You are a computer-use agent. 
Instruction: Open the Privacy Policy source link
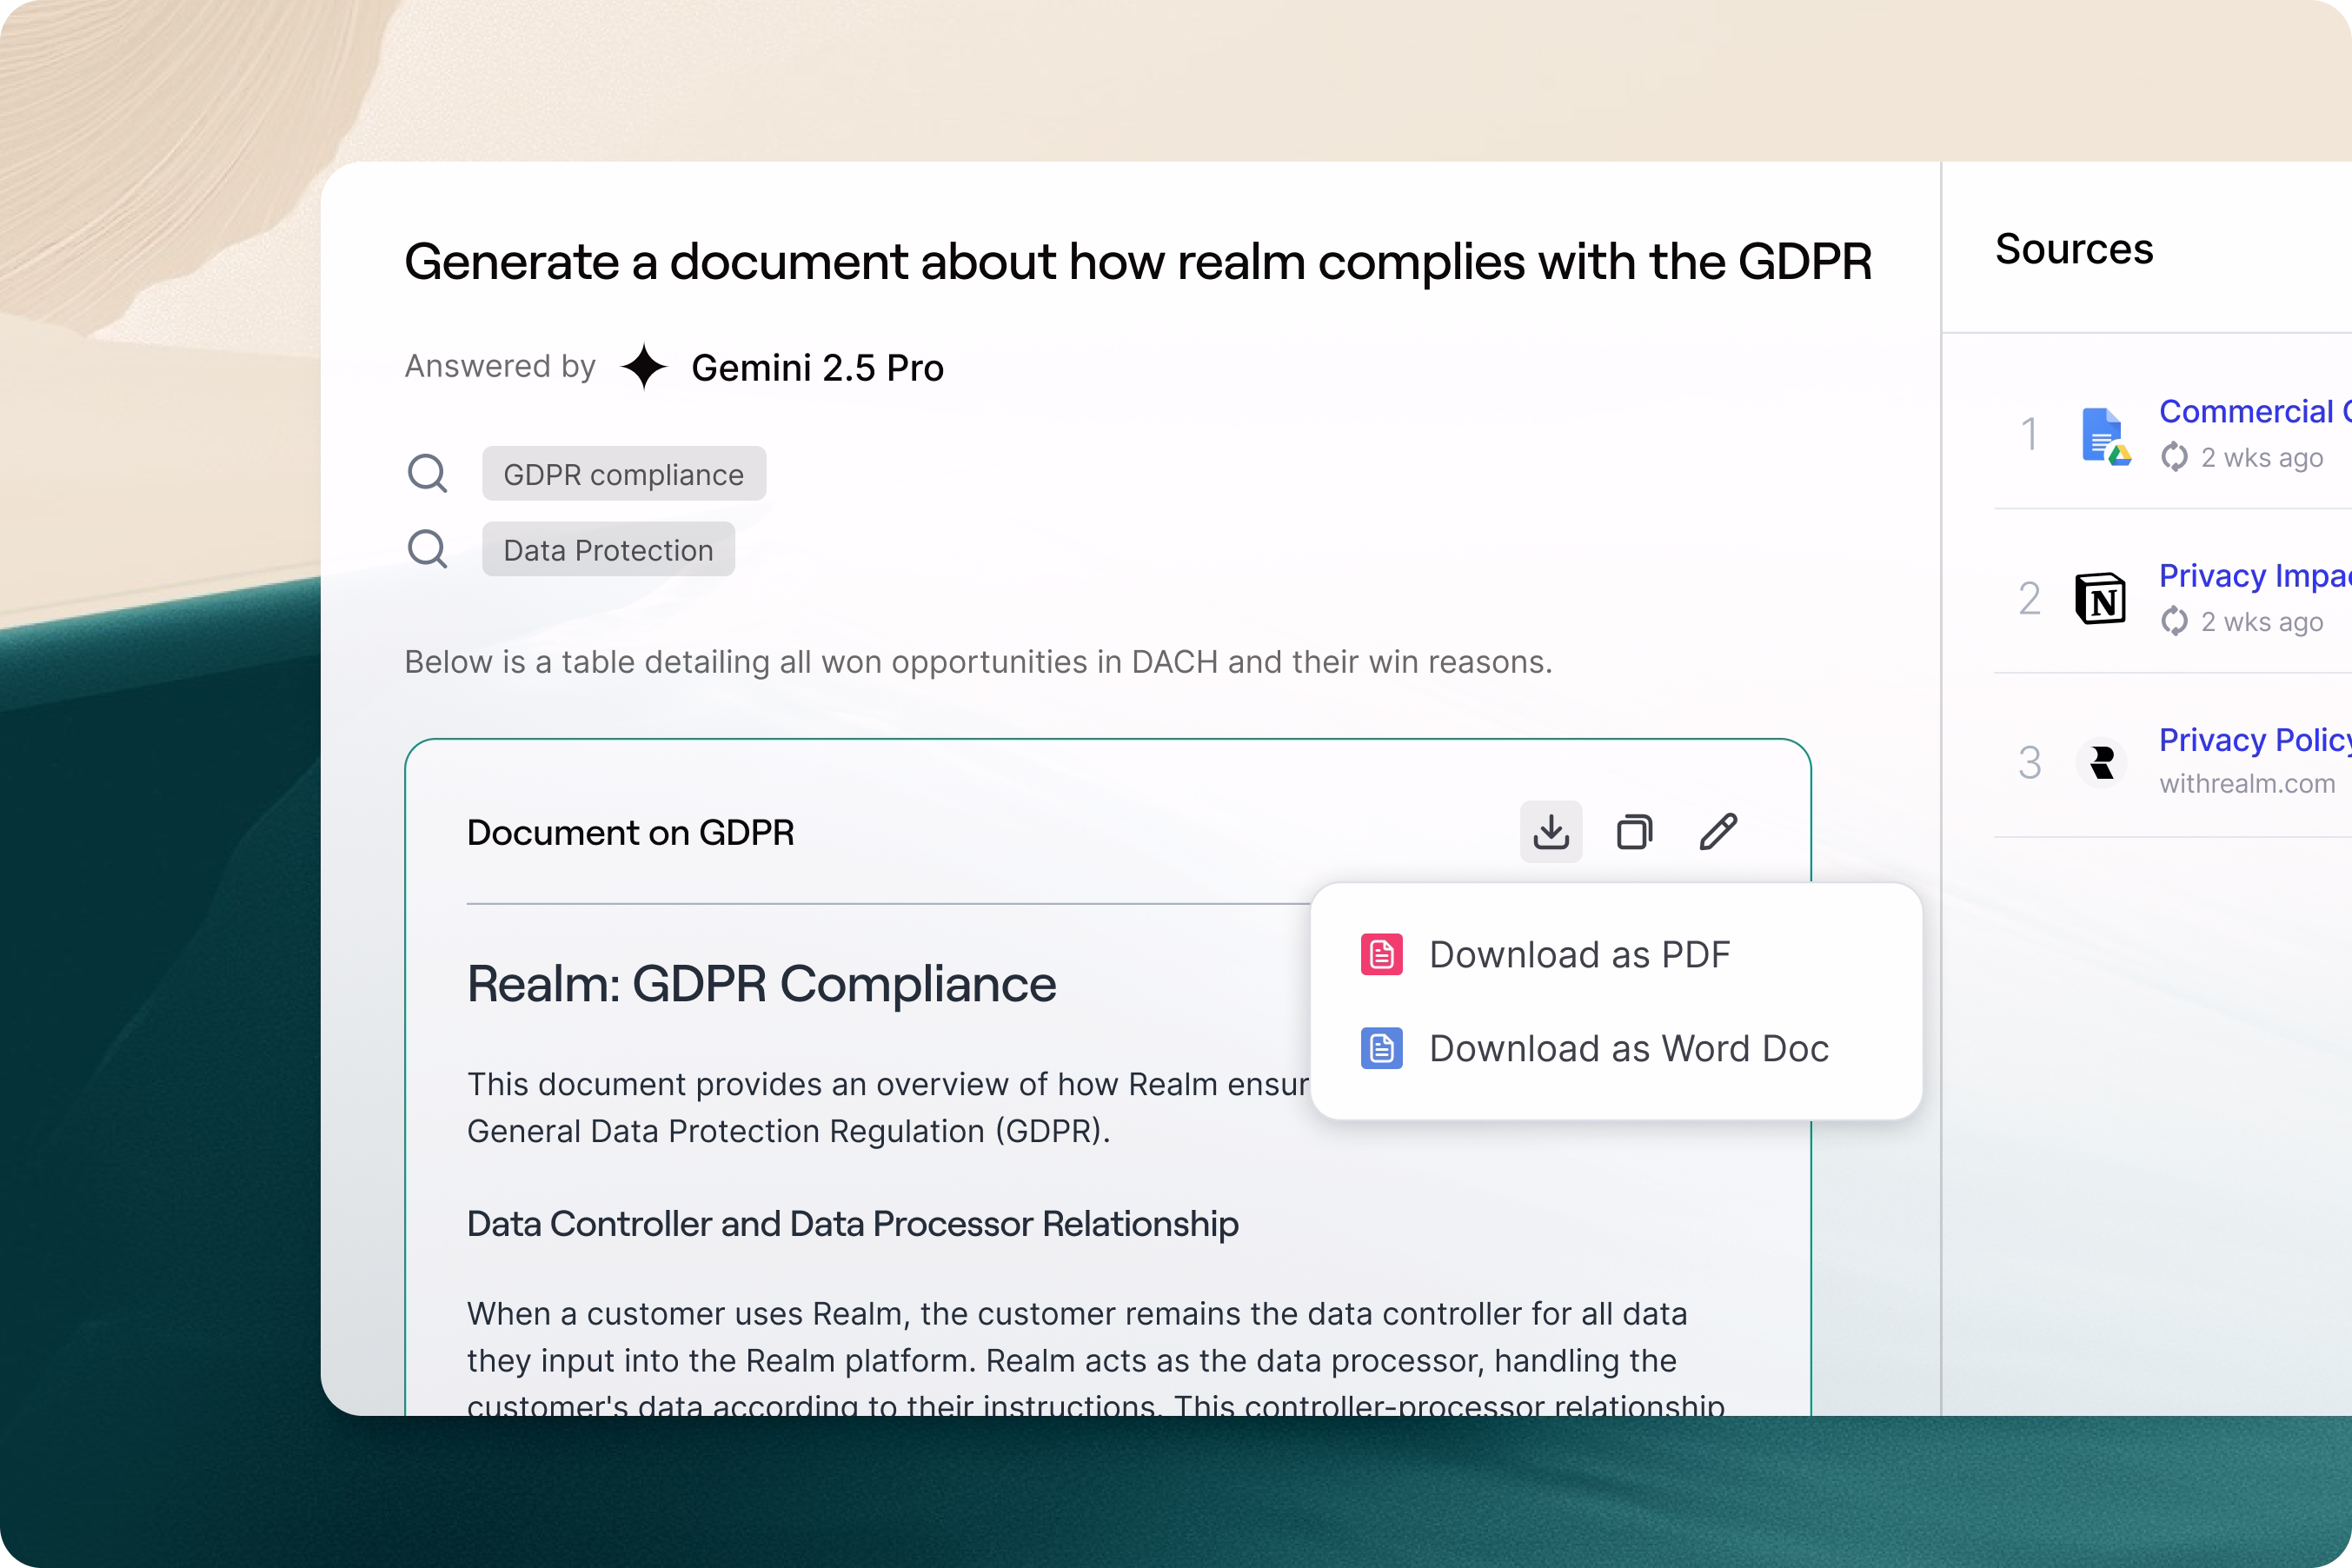2252,740
